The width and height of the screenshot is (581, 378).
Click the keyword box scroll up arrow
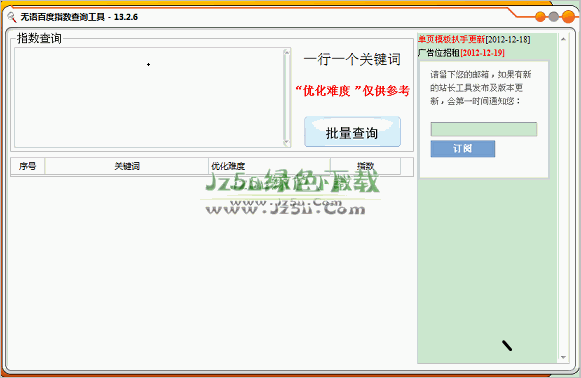[286, 52]
